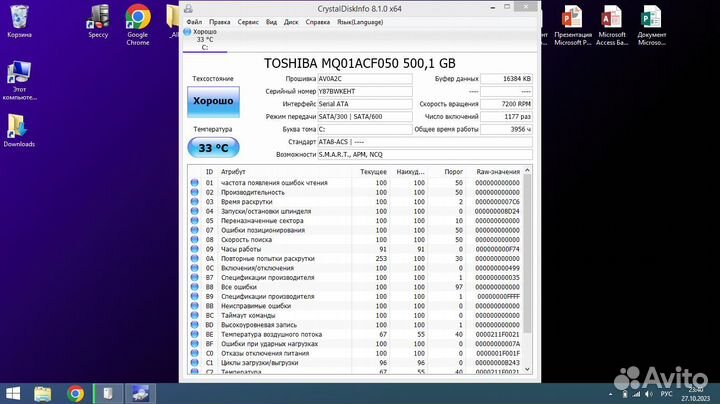Select the Отказы отключения питания row

click(x=355, y=353)
